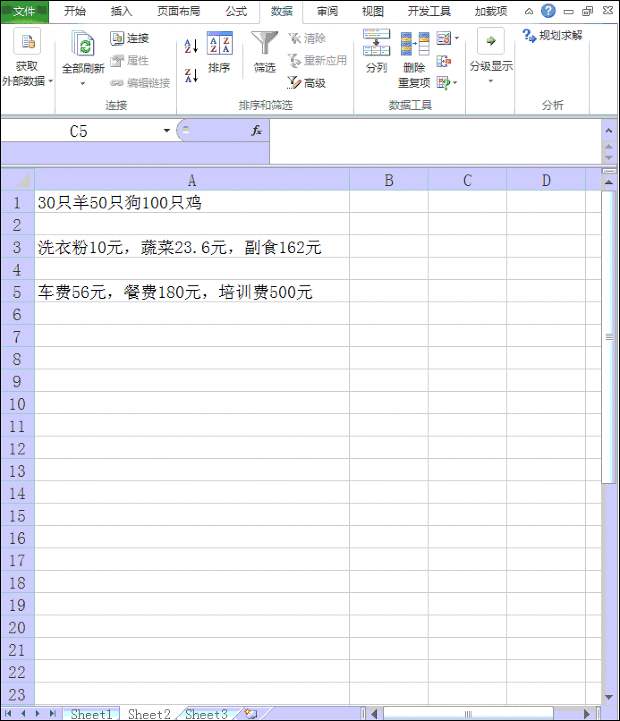
Task: Select the Sheet2 worksheet tab
Action: click(149, 714)
